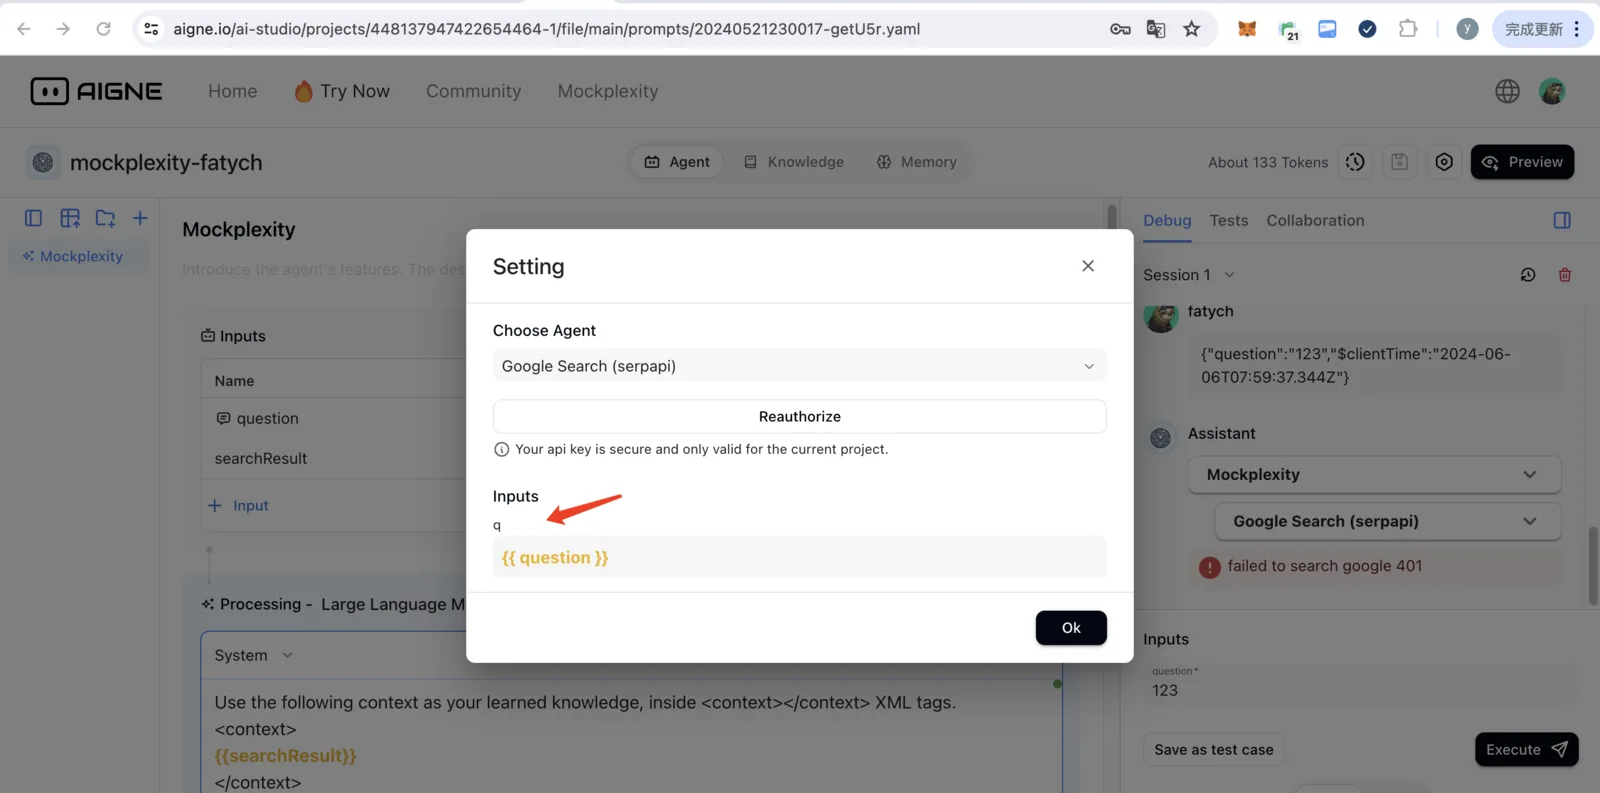The width and height of the screenshot is (1600, 793).
Task: Select the Collaboration tab
Action: [x=1315, y=221]
